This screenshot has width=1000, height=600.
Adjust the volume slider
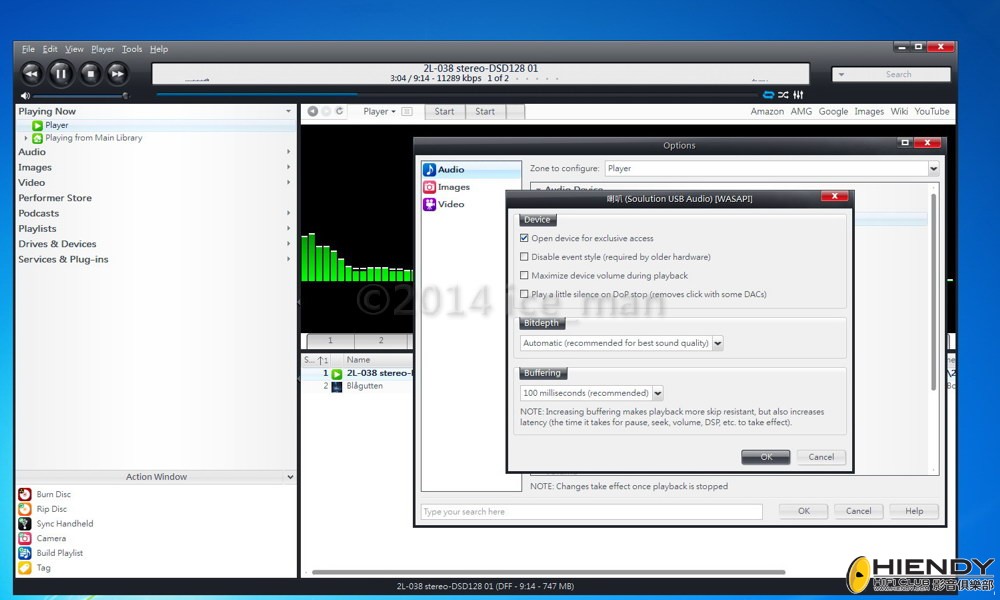pyautogui.click(x=80, y=96)
